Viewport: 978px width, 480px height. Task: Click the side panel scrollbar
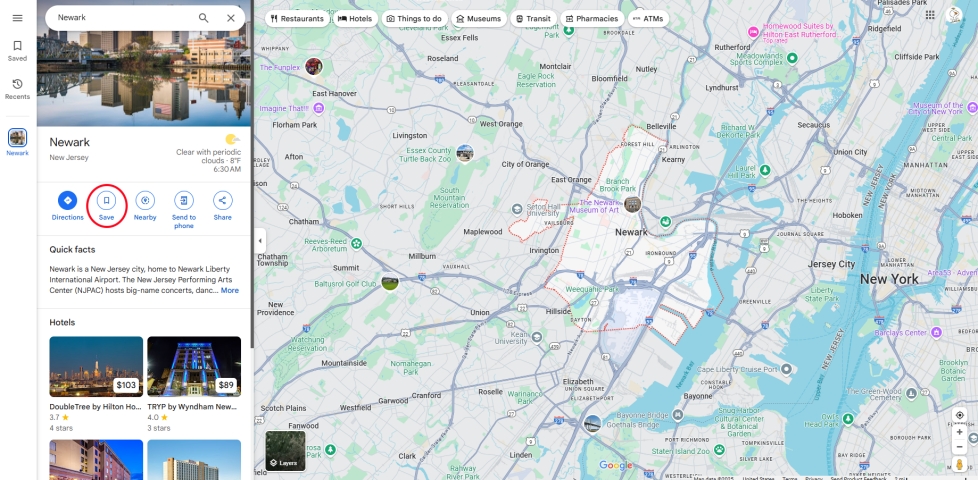click(252, 175)
